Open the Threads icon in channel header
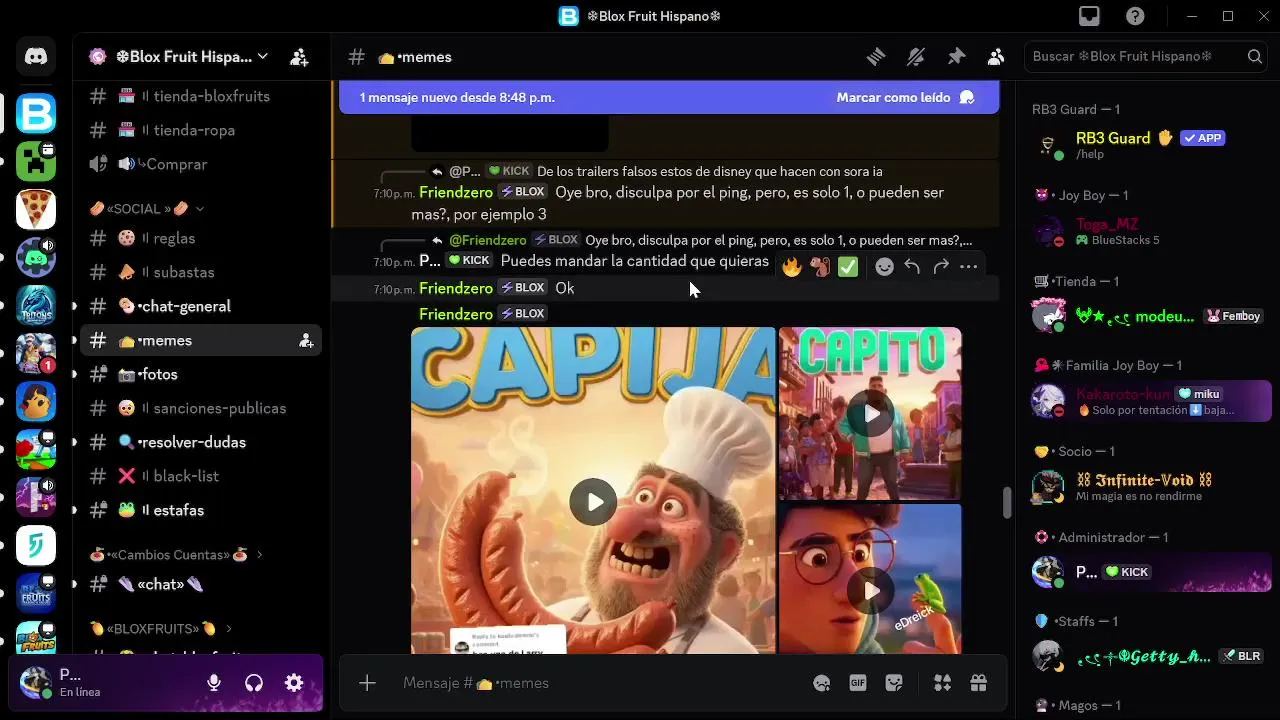1280x720 pixels. pyautogui.click(x=876, y=57)
